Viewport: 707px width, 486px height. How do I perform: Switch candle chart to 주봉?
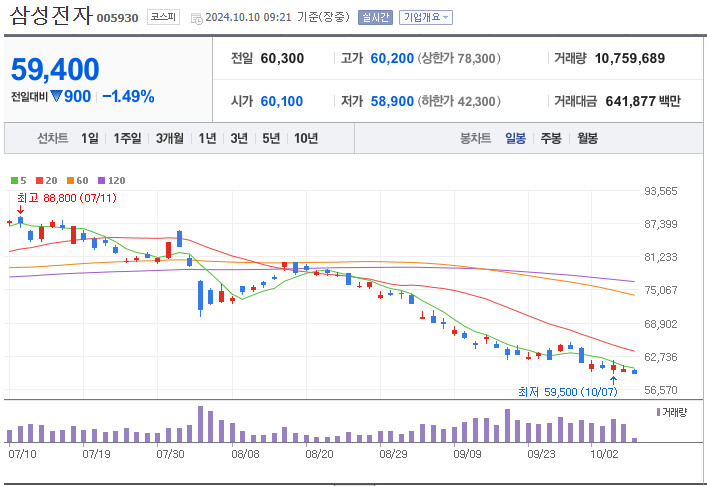coord(551,139)
